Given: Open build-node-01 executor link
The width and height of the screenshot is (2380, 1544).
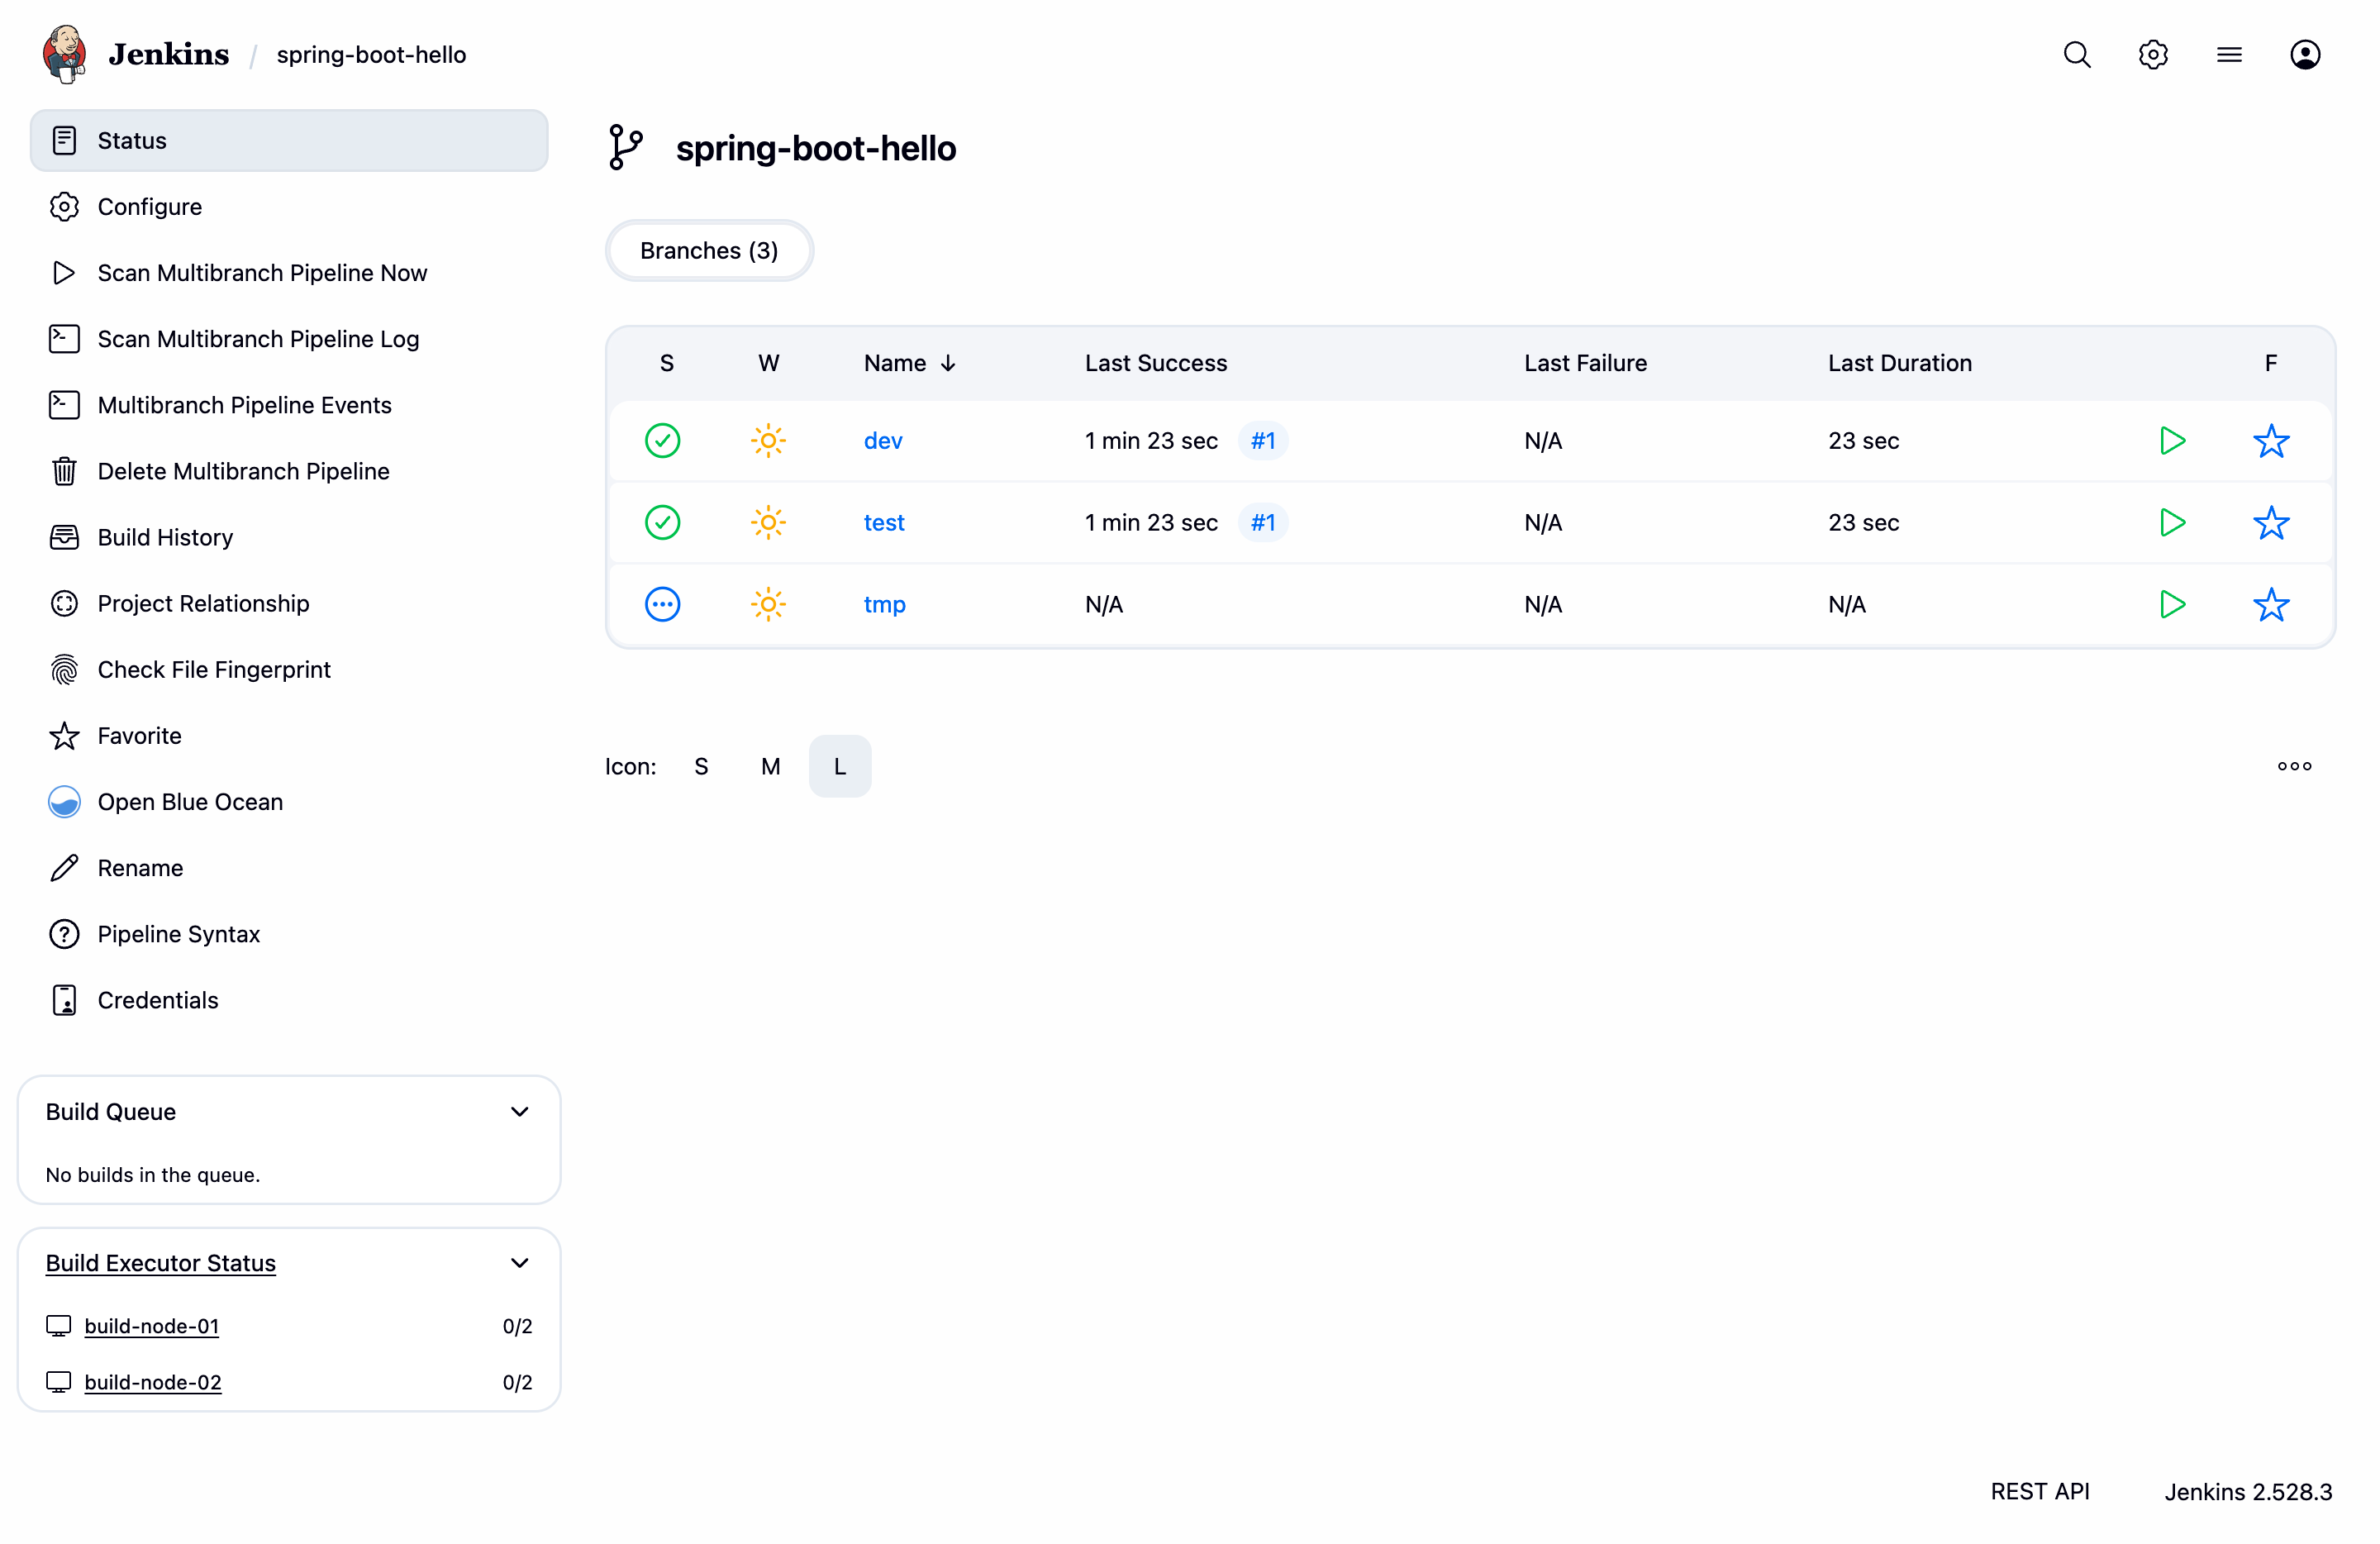Looking at the screenshot, I should coord(152,1326).
